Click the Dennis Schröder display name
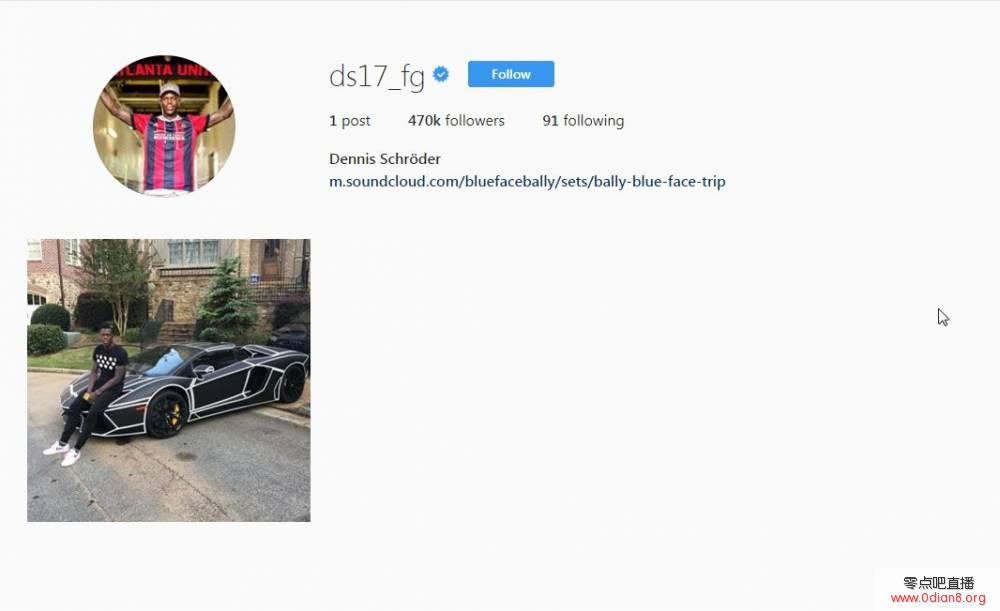The height and width of the screenshot is (611, 1000). pyautogui.click(x=385, y=159)
